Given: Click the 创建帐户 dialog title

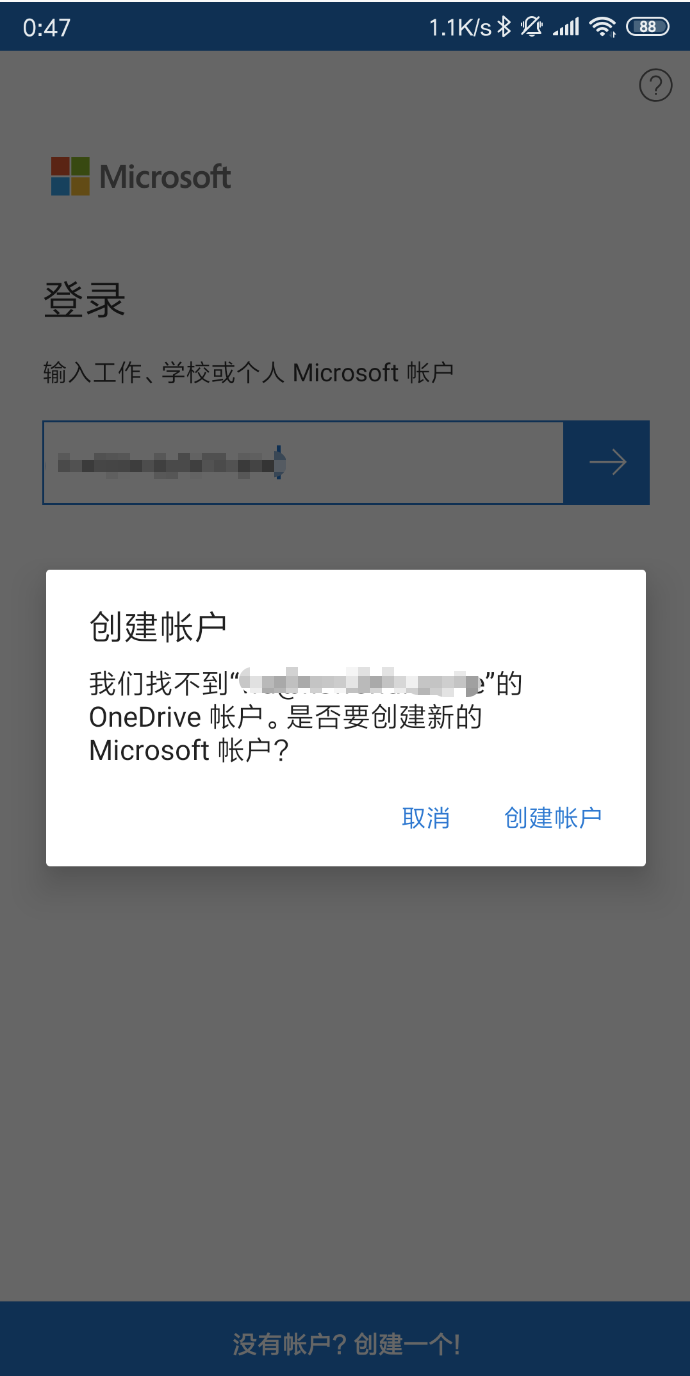Looking at the screenshot, I should pos(158,626).
